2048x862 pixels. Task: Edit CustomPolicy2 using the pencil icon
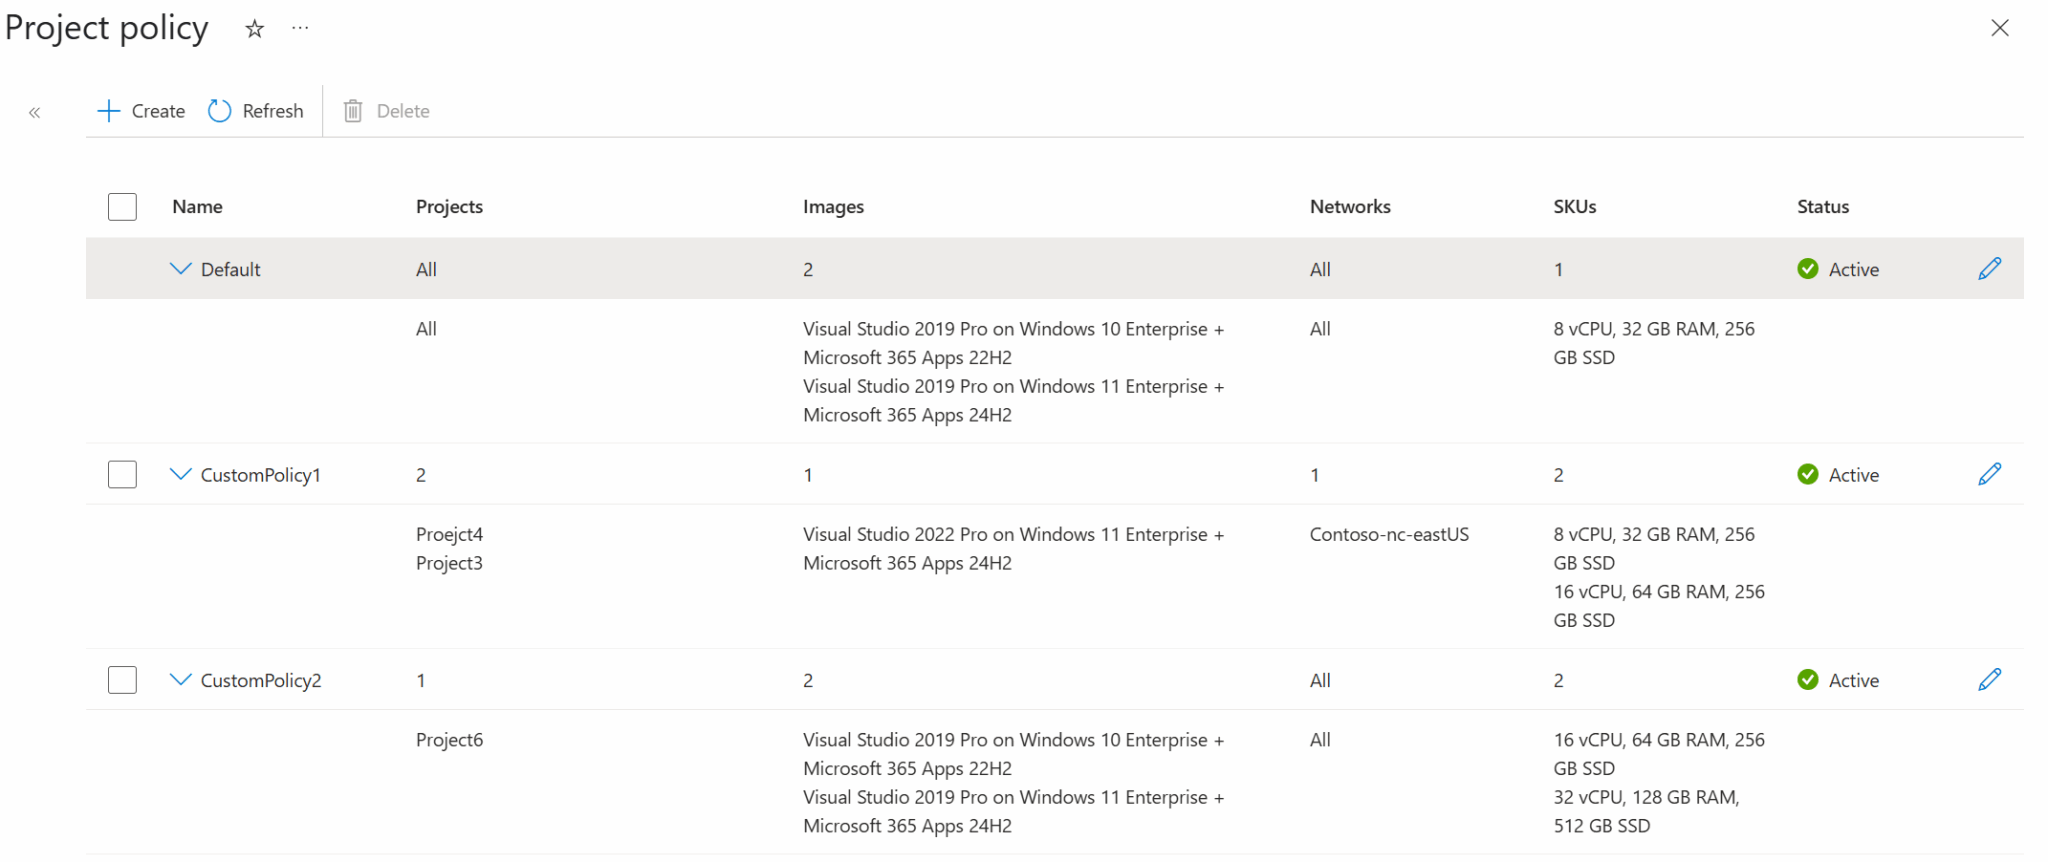tap(1989, 680)
